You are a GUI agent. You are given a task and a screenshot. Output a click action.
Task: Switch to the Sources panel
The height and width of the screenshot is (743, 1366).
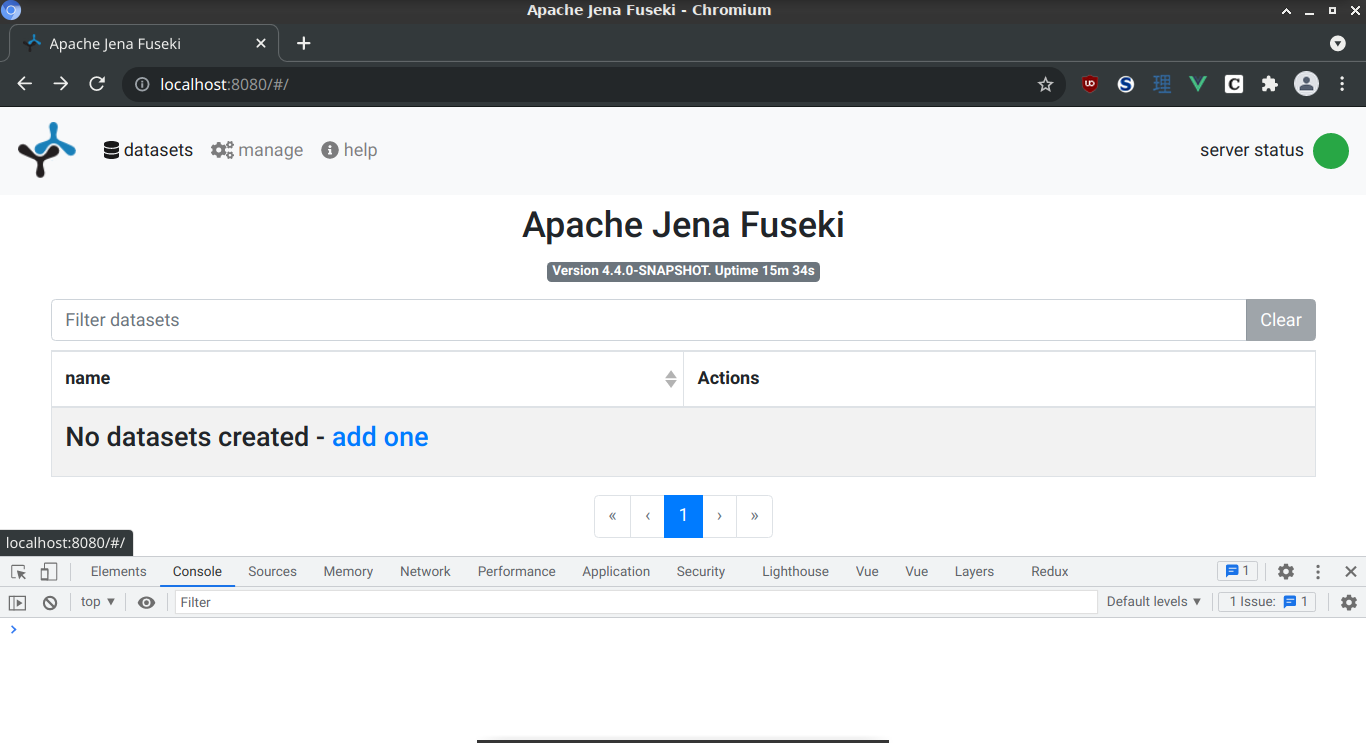pos(272,572)
